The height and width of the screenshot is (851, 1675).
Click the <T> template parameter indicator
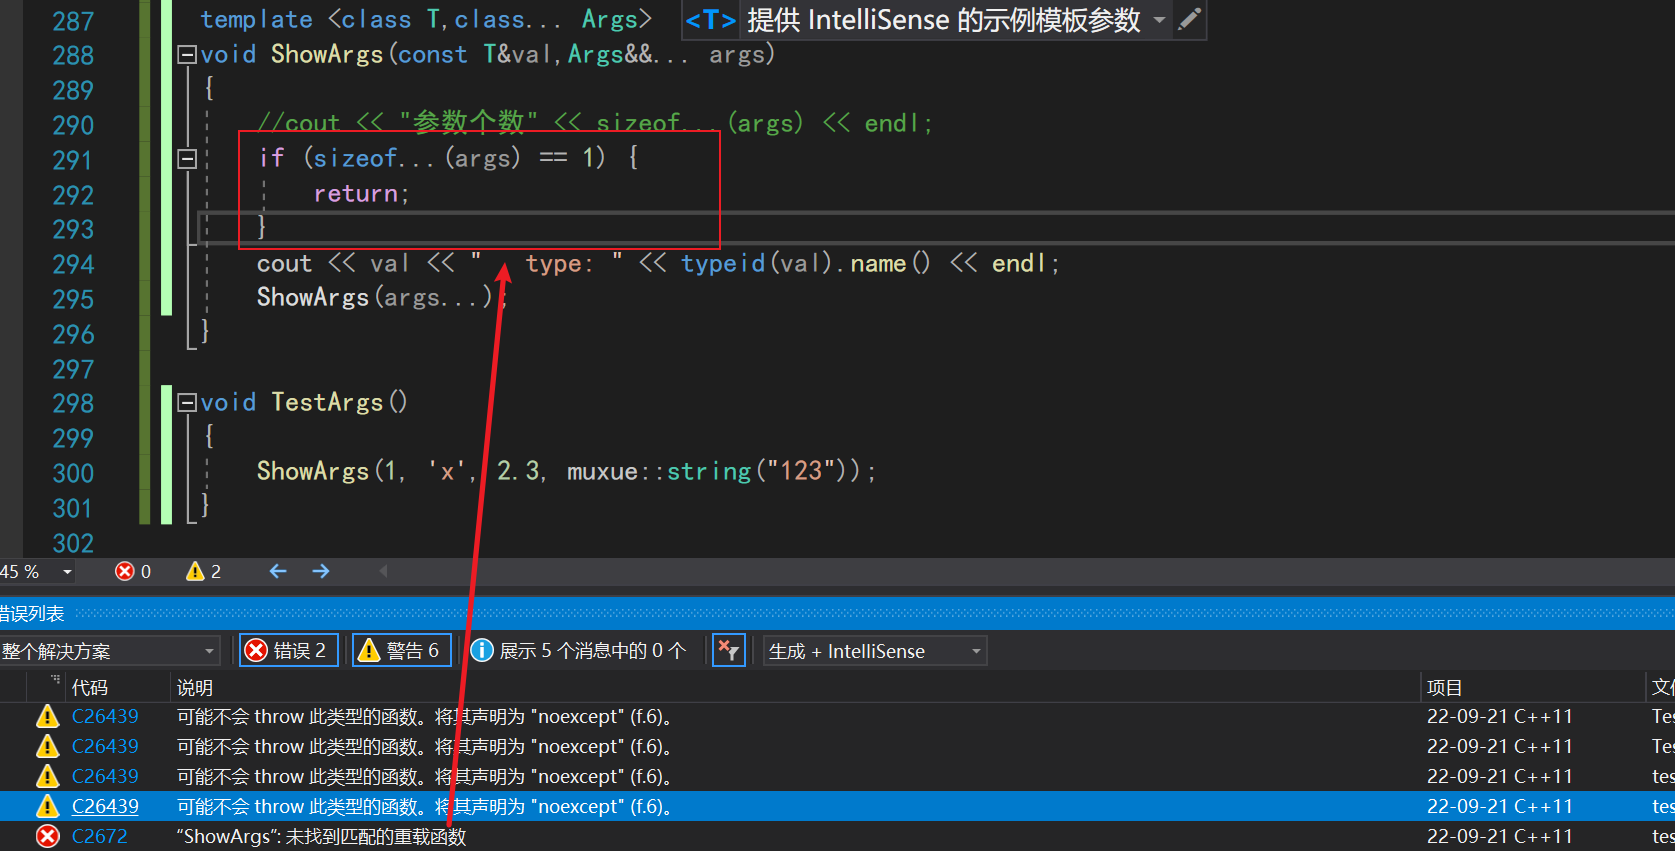pos(711,20)
